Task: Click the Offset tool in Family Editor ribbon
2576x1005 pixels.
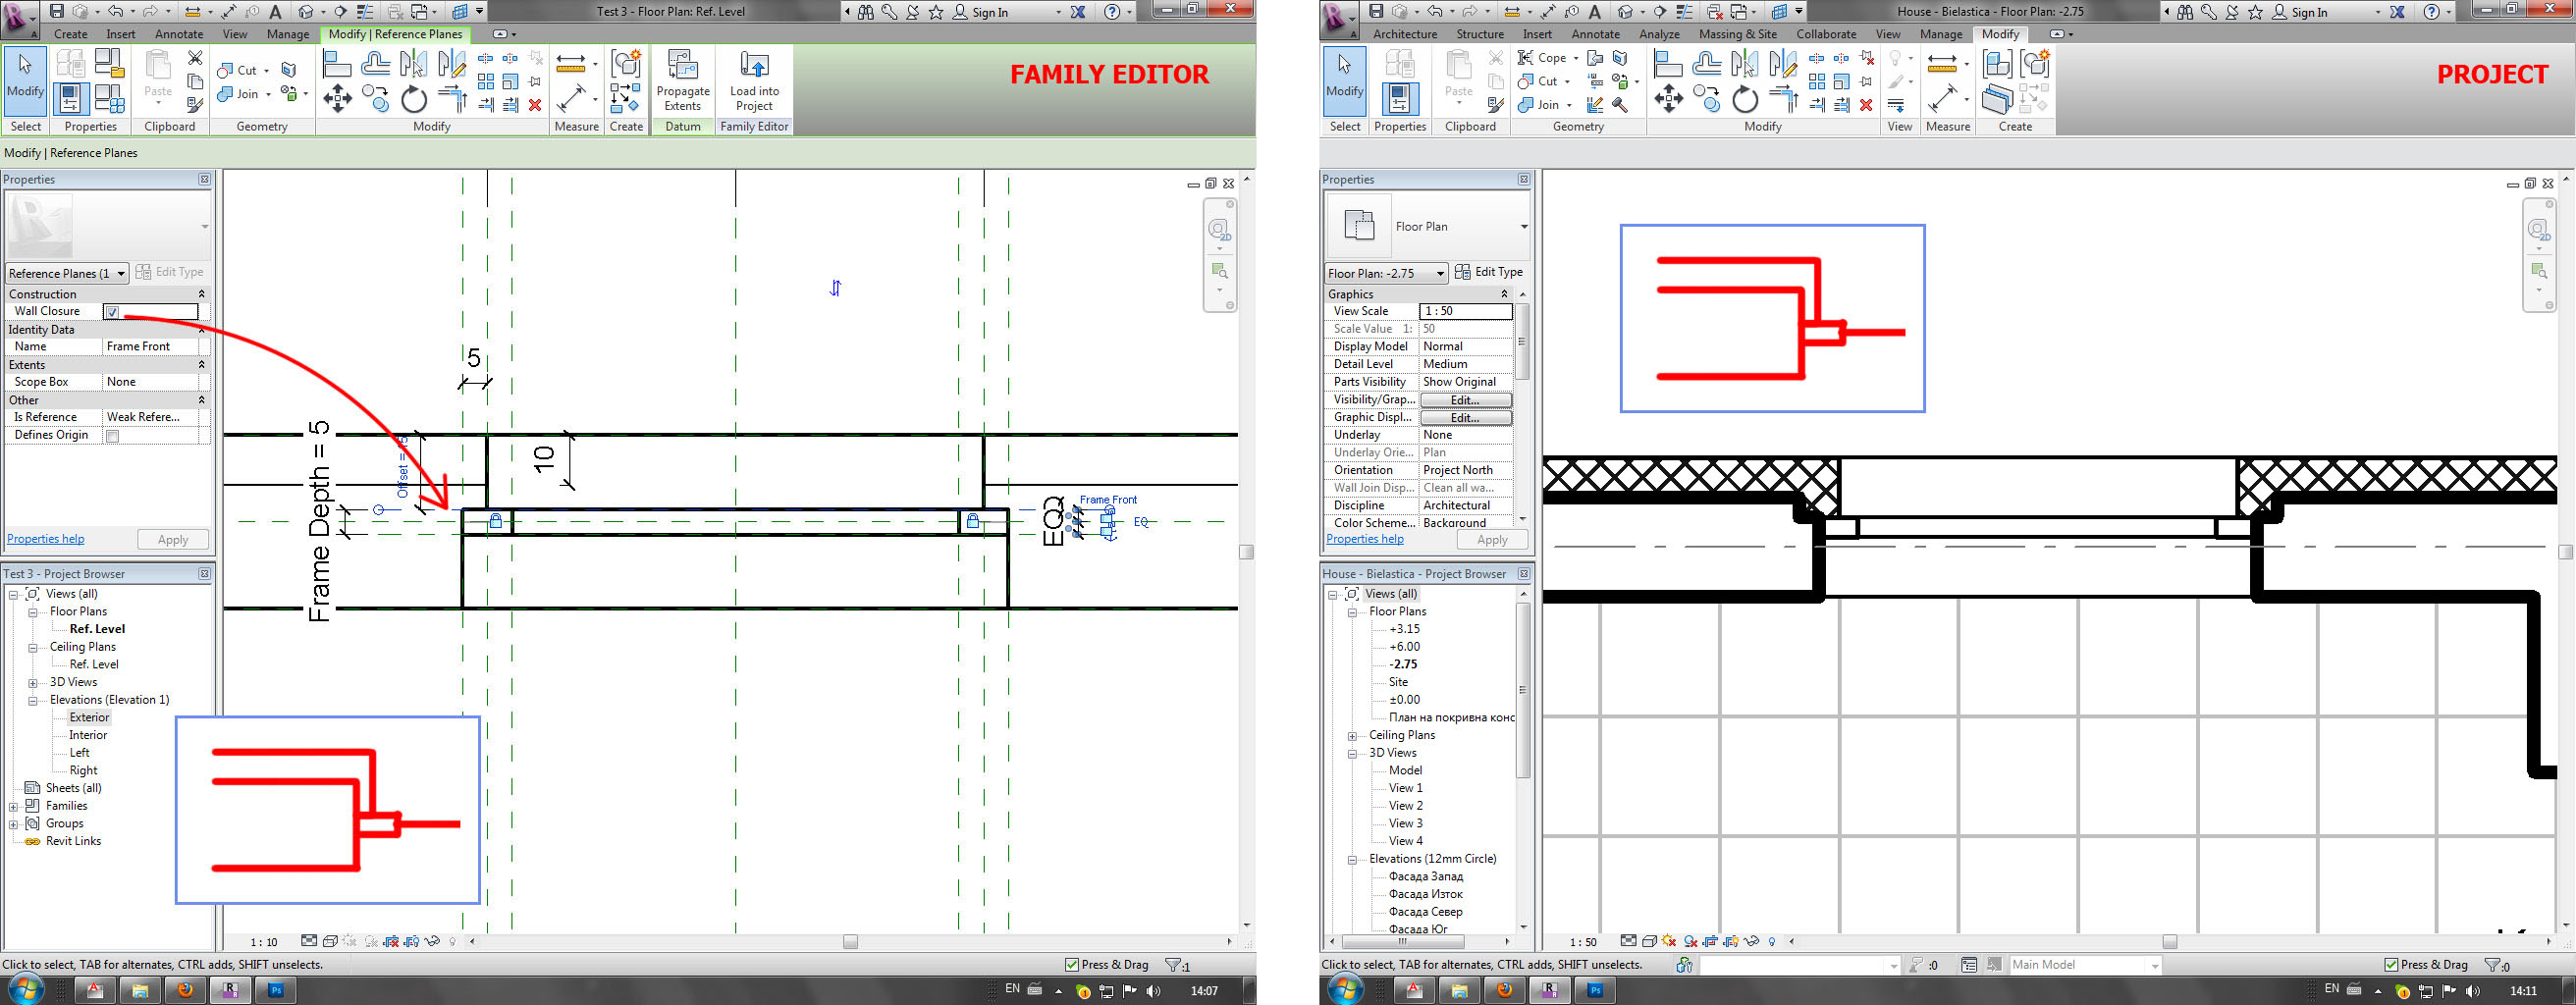Action: pyautogui.click(x=375, y=64)
